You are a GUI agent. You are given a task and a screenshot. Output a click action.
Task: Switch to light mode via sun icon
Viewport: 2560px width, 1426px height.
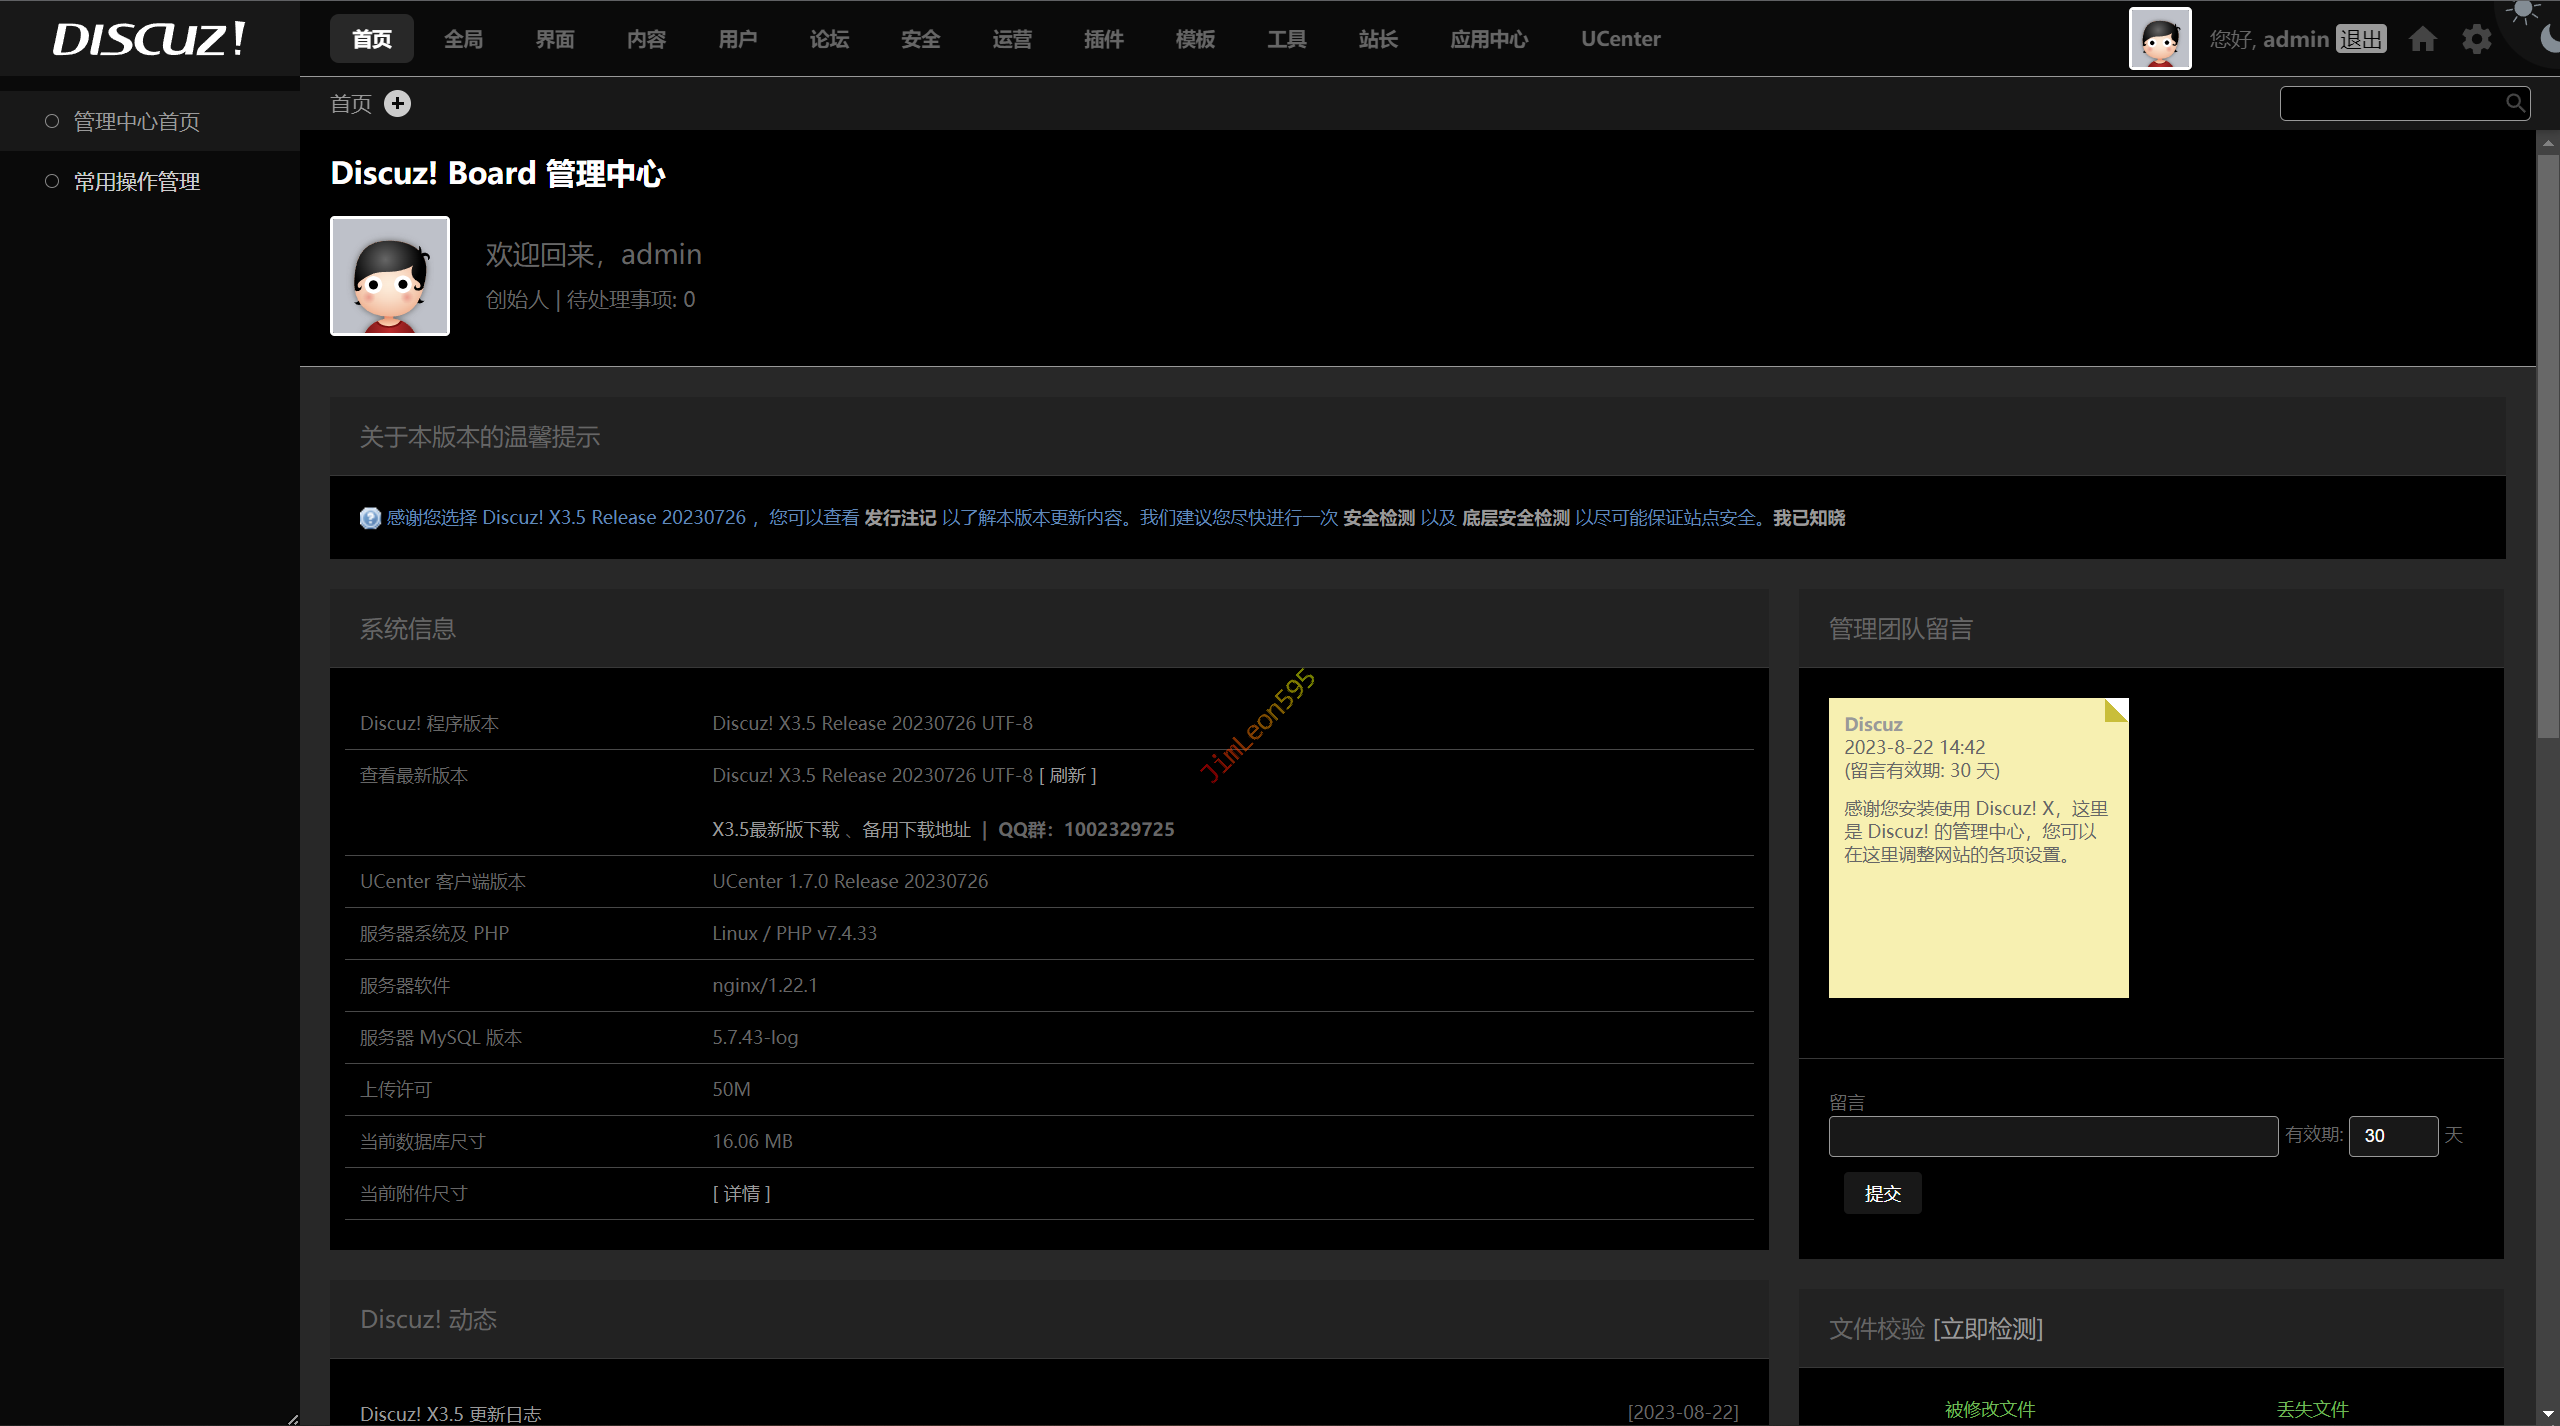click(x=2523, y=11)
